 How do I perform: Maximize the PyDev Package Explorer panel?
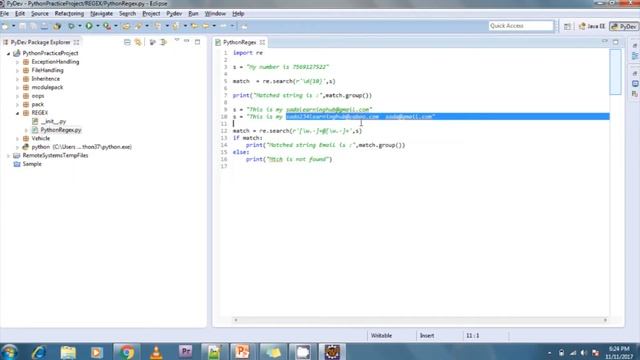(198, 42)
